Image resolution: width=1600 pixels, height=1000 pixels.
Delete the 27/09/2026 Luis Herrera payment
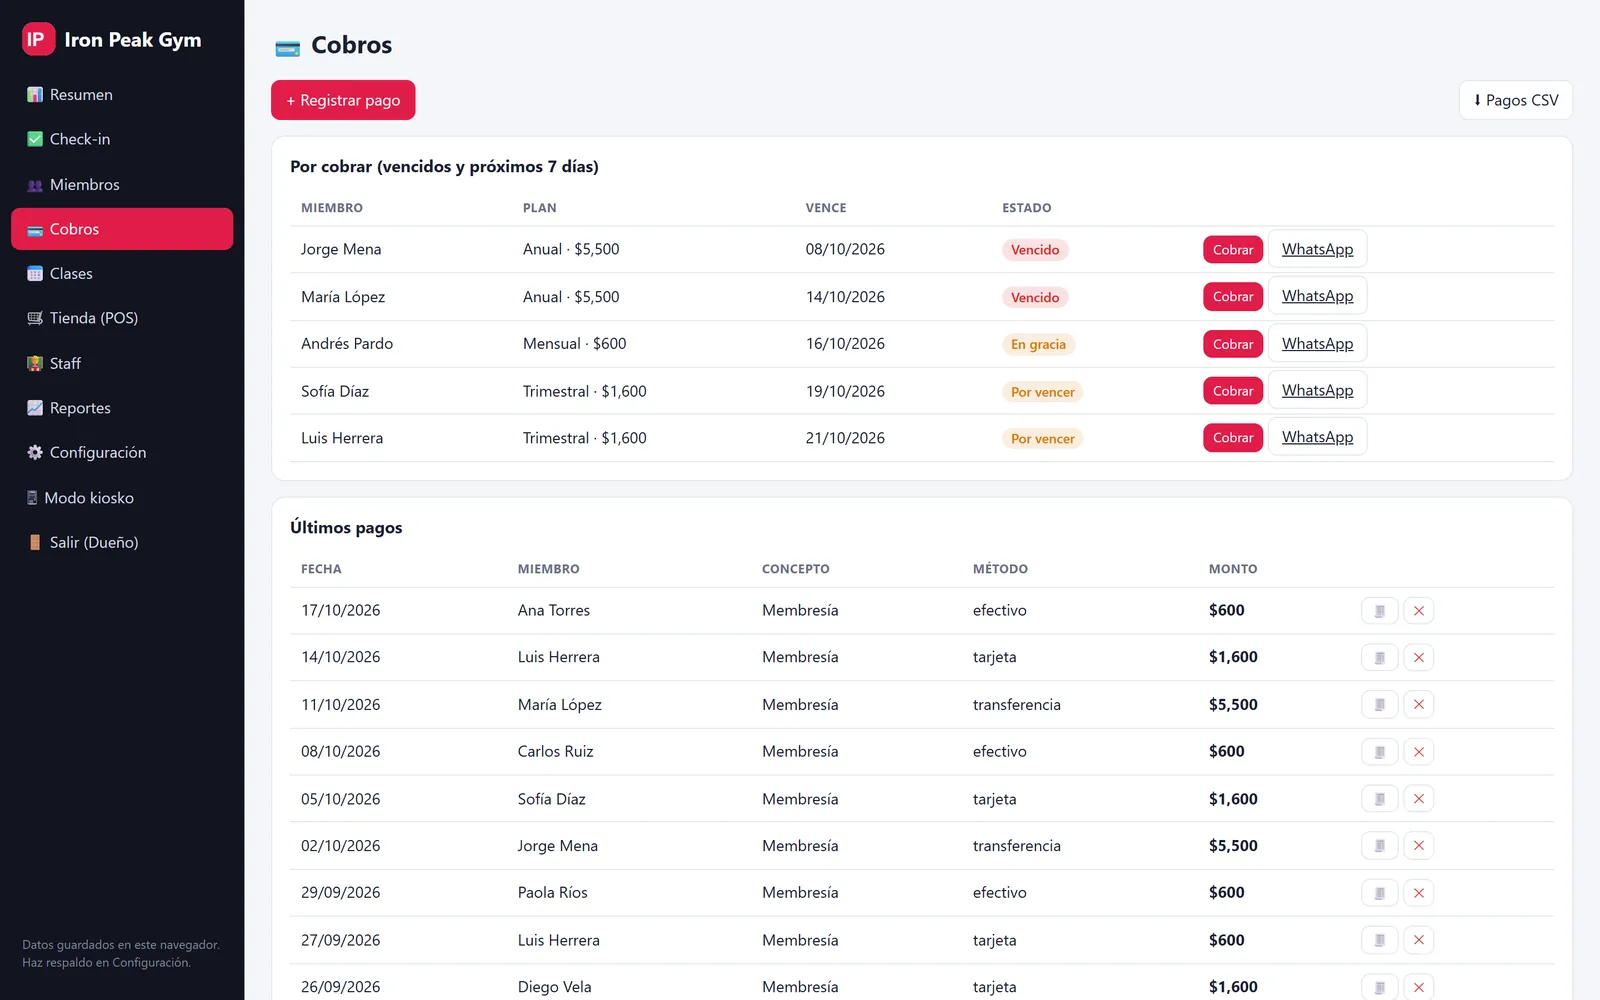[1418, 940]
